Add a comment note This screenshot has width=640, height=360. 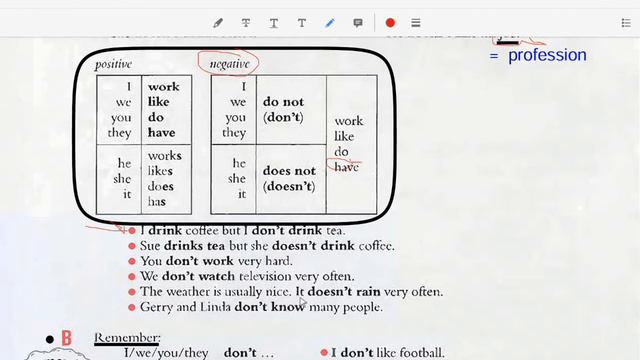[358, 23]
